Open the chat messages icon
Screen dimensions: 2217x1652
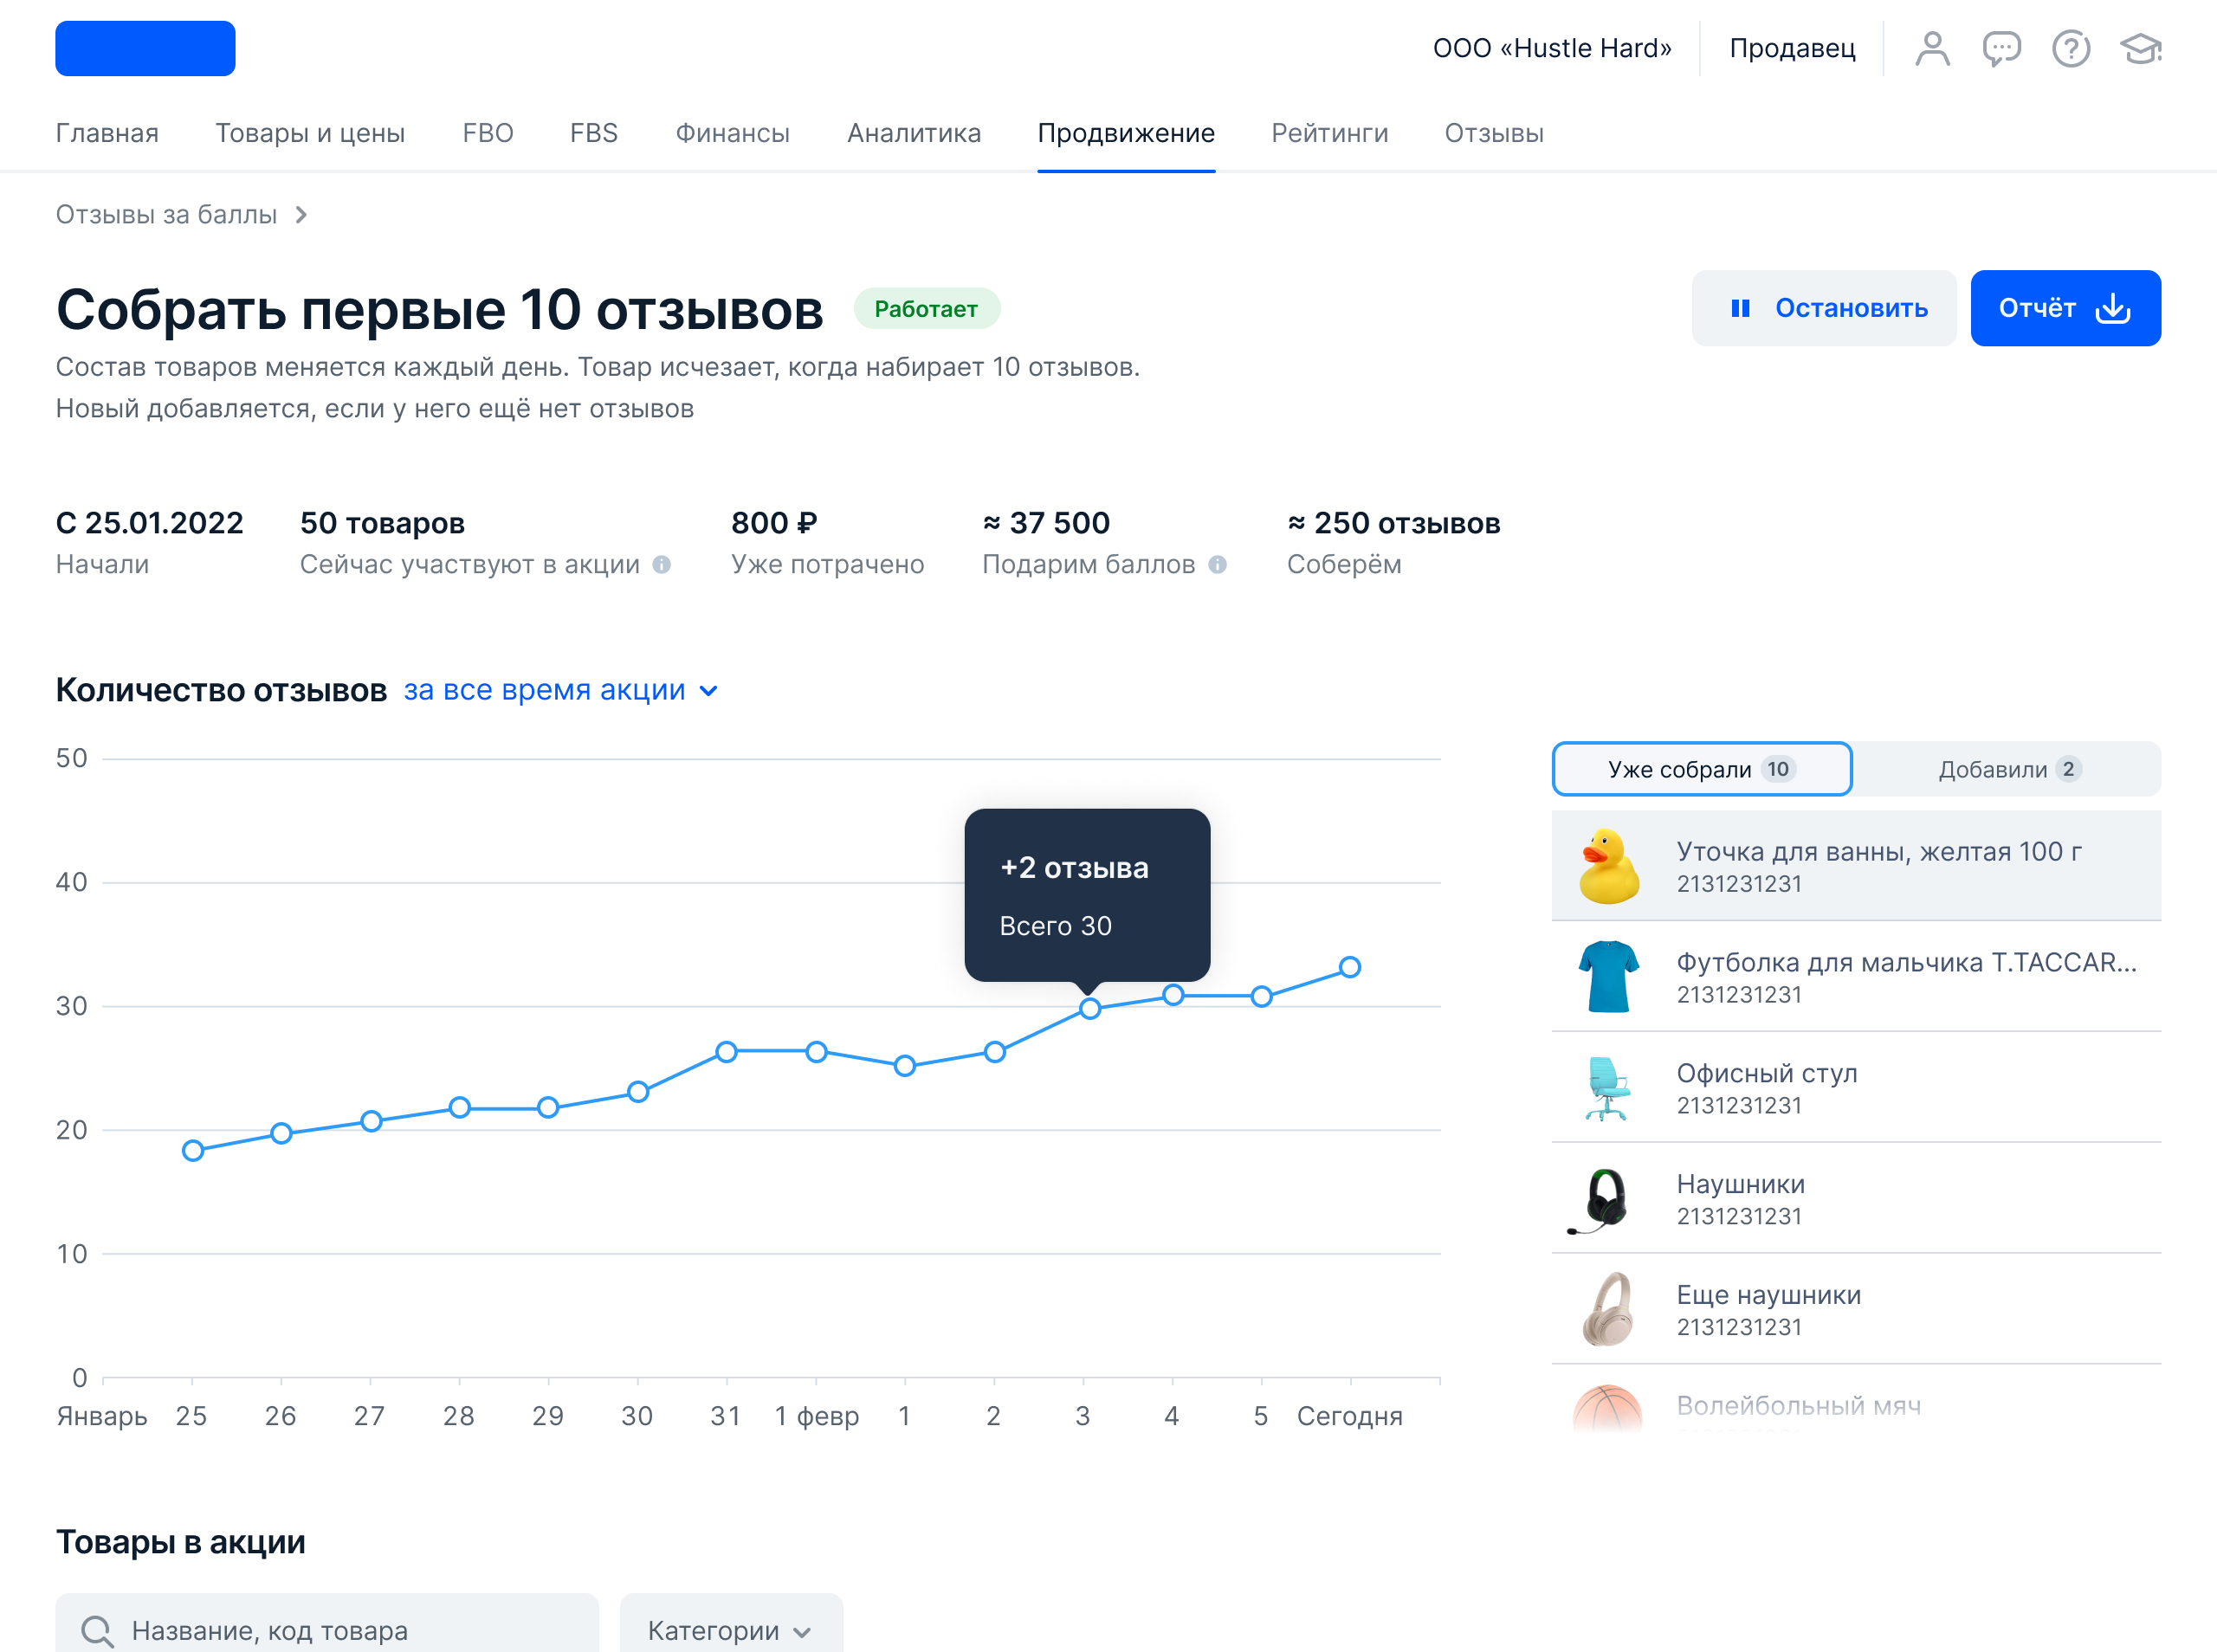pos(2001,48)
